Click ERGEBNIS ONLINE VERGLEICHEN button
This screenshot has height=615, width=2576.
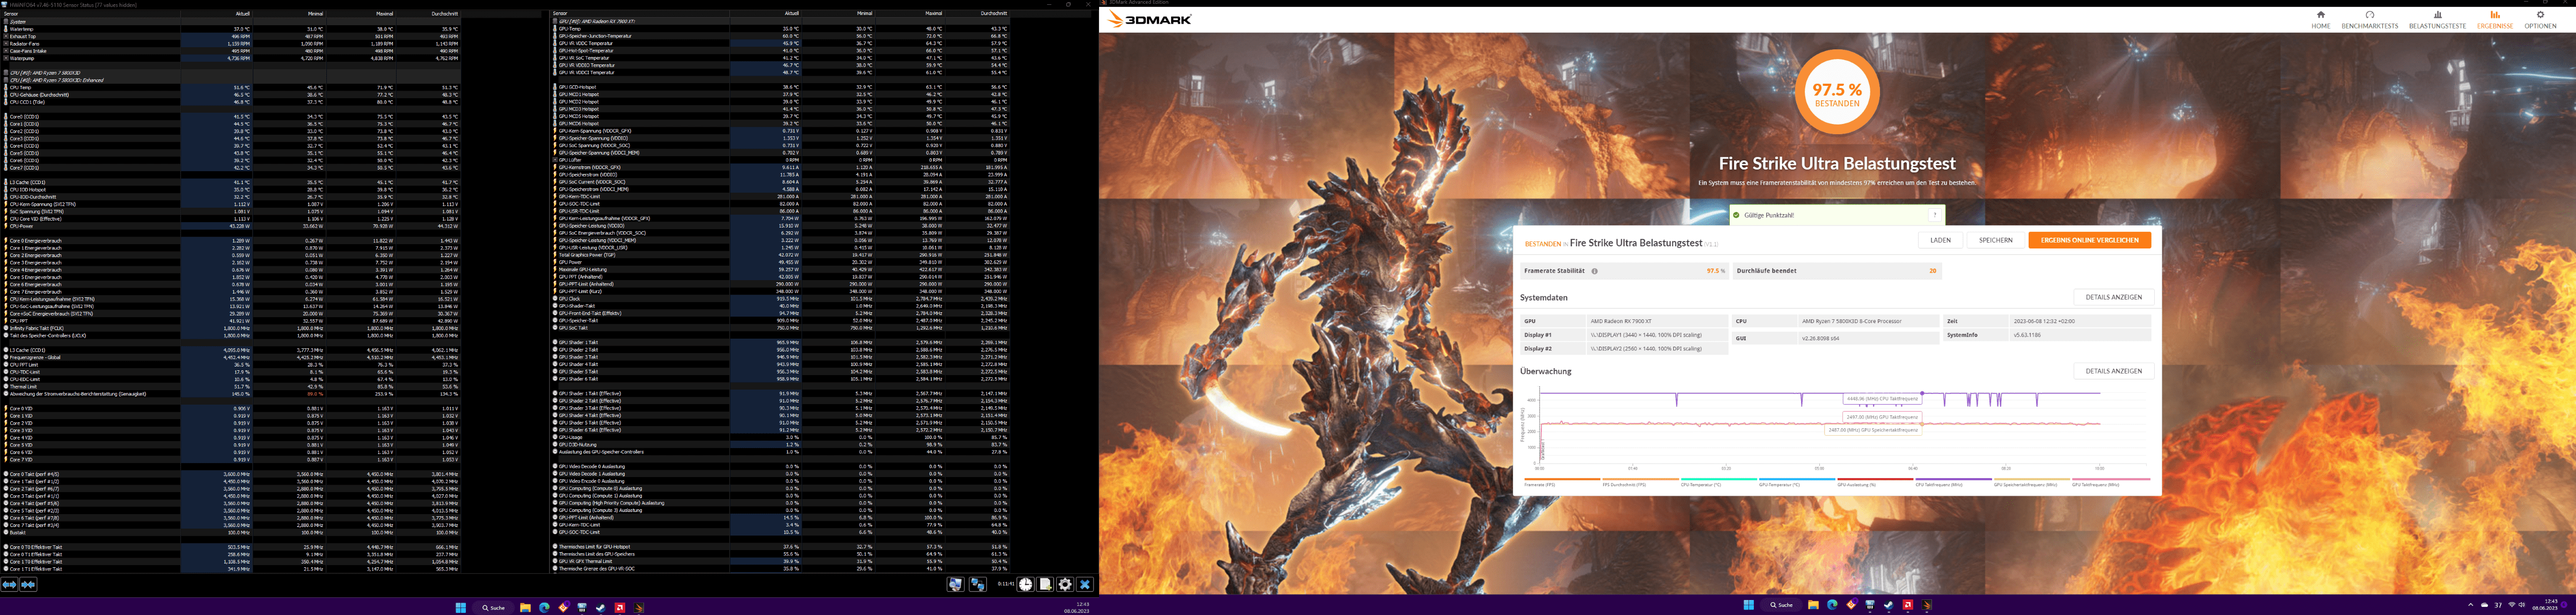click(2090, 240)
